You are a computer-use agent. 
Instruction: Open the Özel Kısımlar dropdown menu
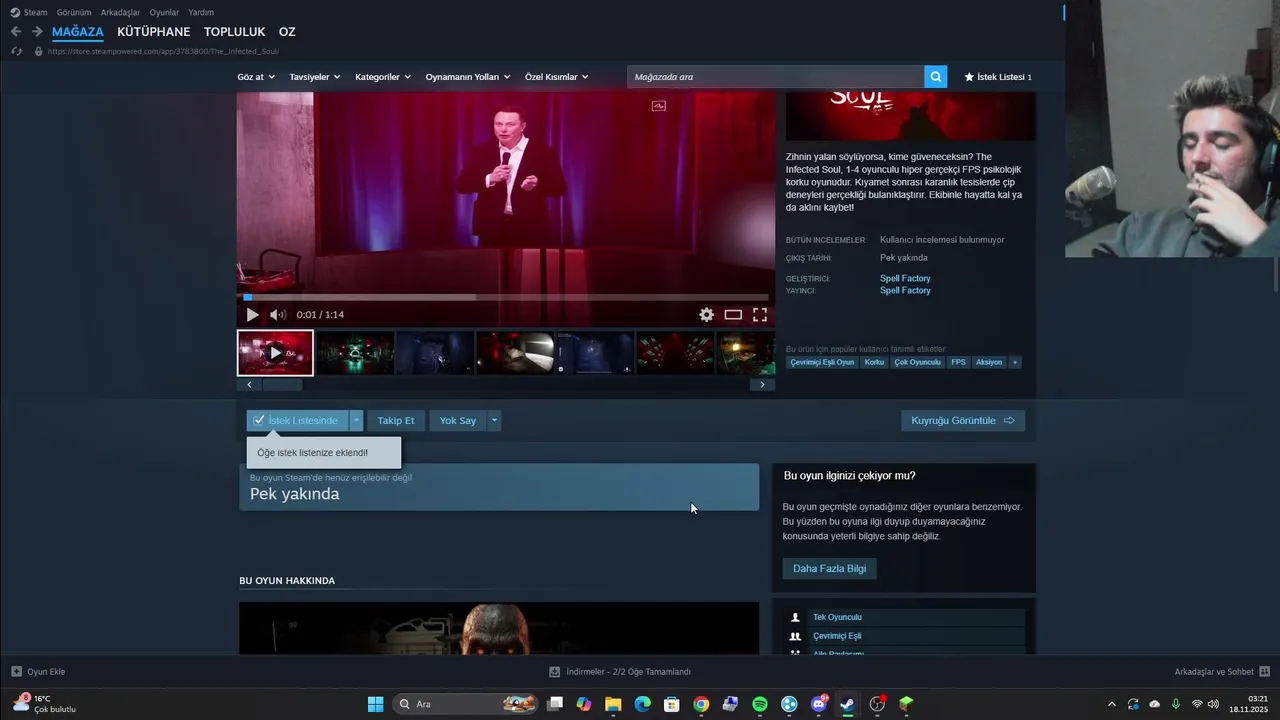[x=557, y=77]
